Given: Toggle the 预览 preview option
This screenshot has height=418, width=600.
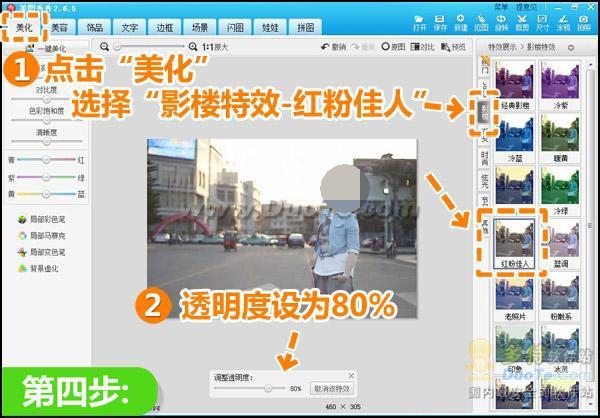Looking at the screenshot, I should click(x=453, y=47).
